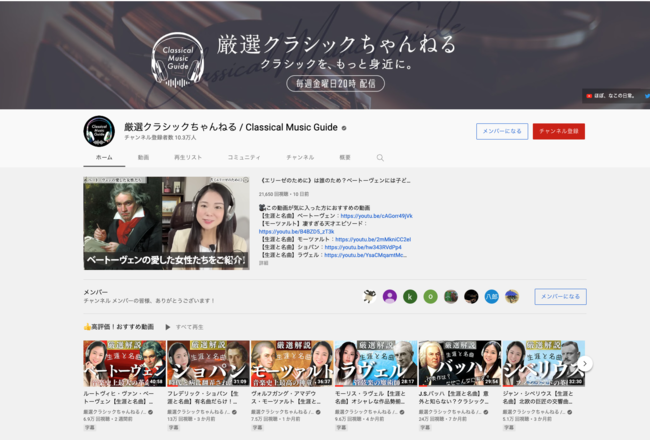
Task: Open title ルートヴィヒ・ヴァン・ベートーヴェン
Action: click(119, 397)
